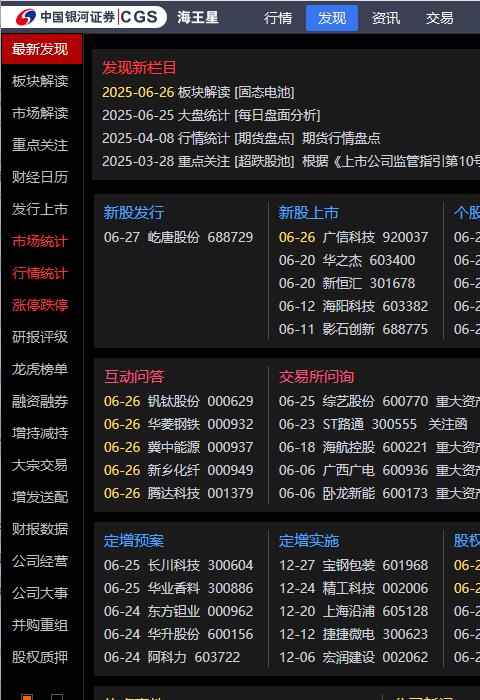
Task: Select 华业香料 300886 row
Action: [x=179, y=588]
